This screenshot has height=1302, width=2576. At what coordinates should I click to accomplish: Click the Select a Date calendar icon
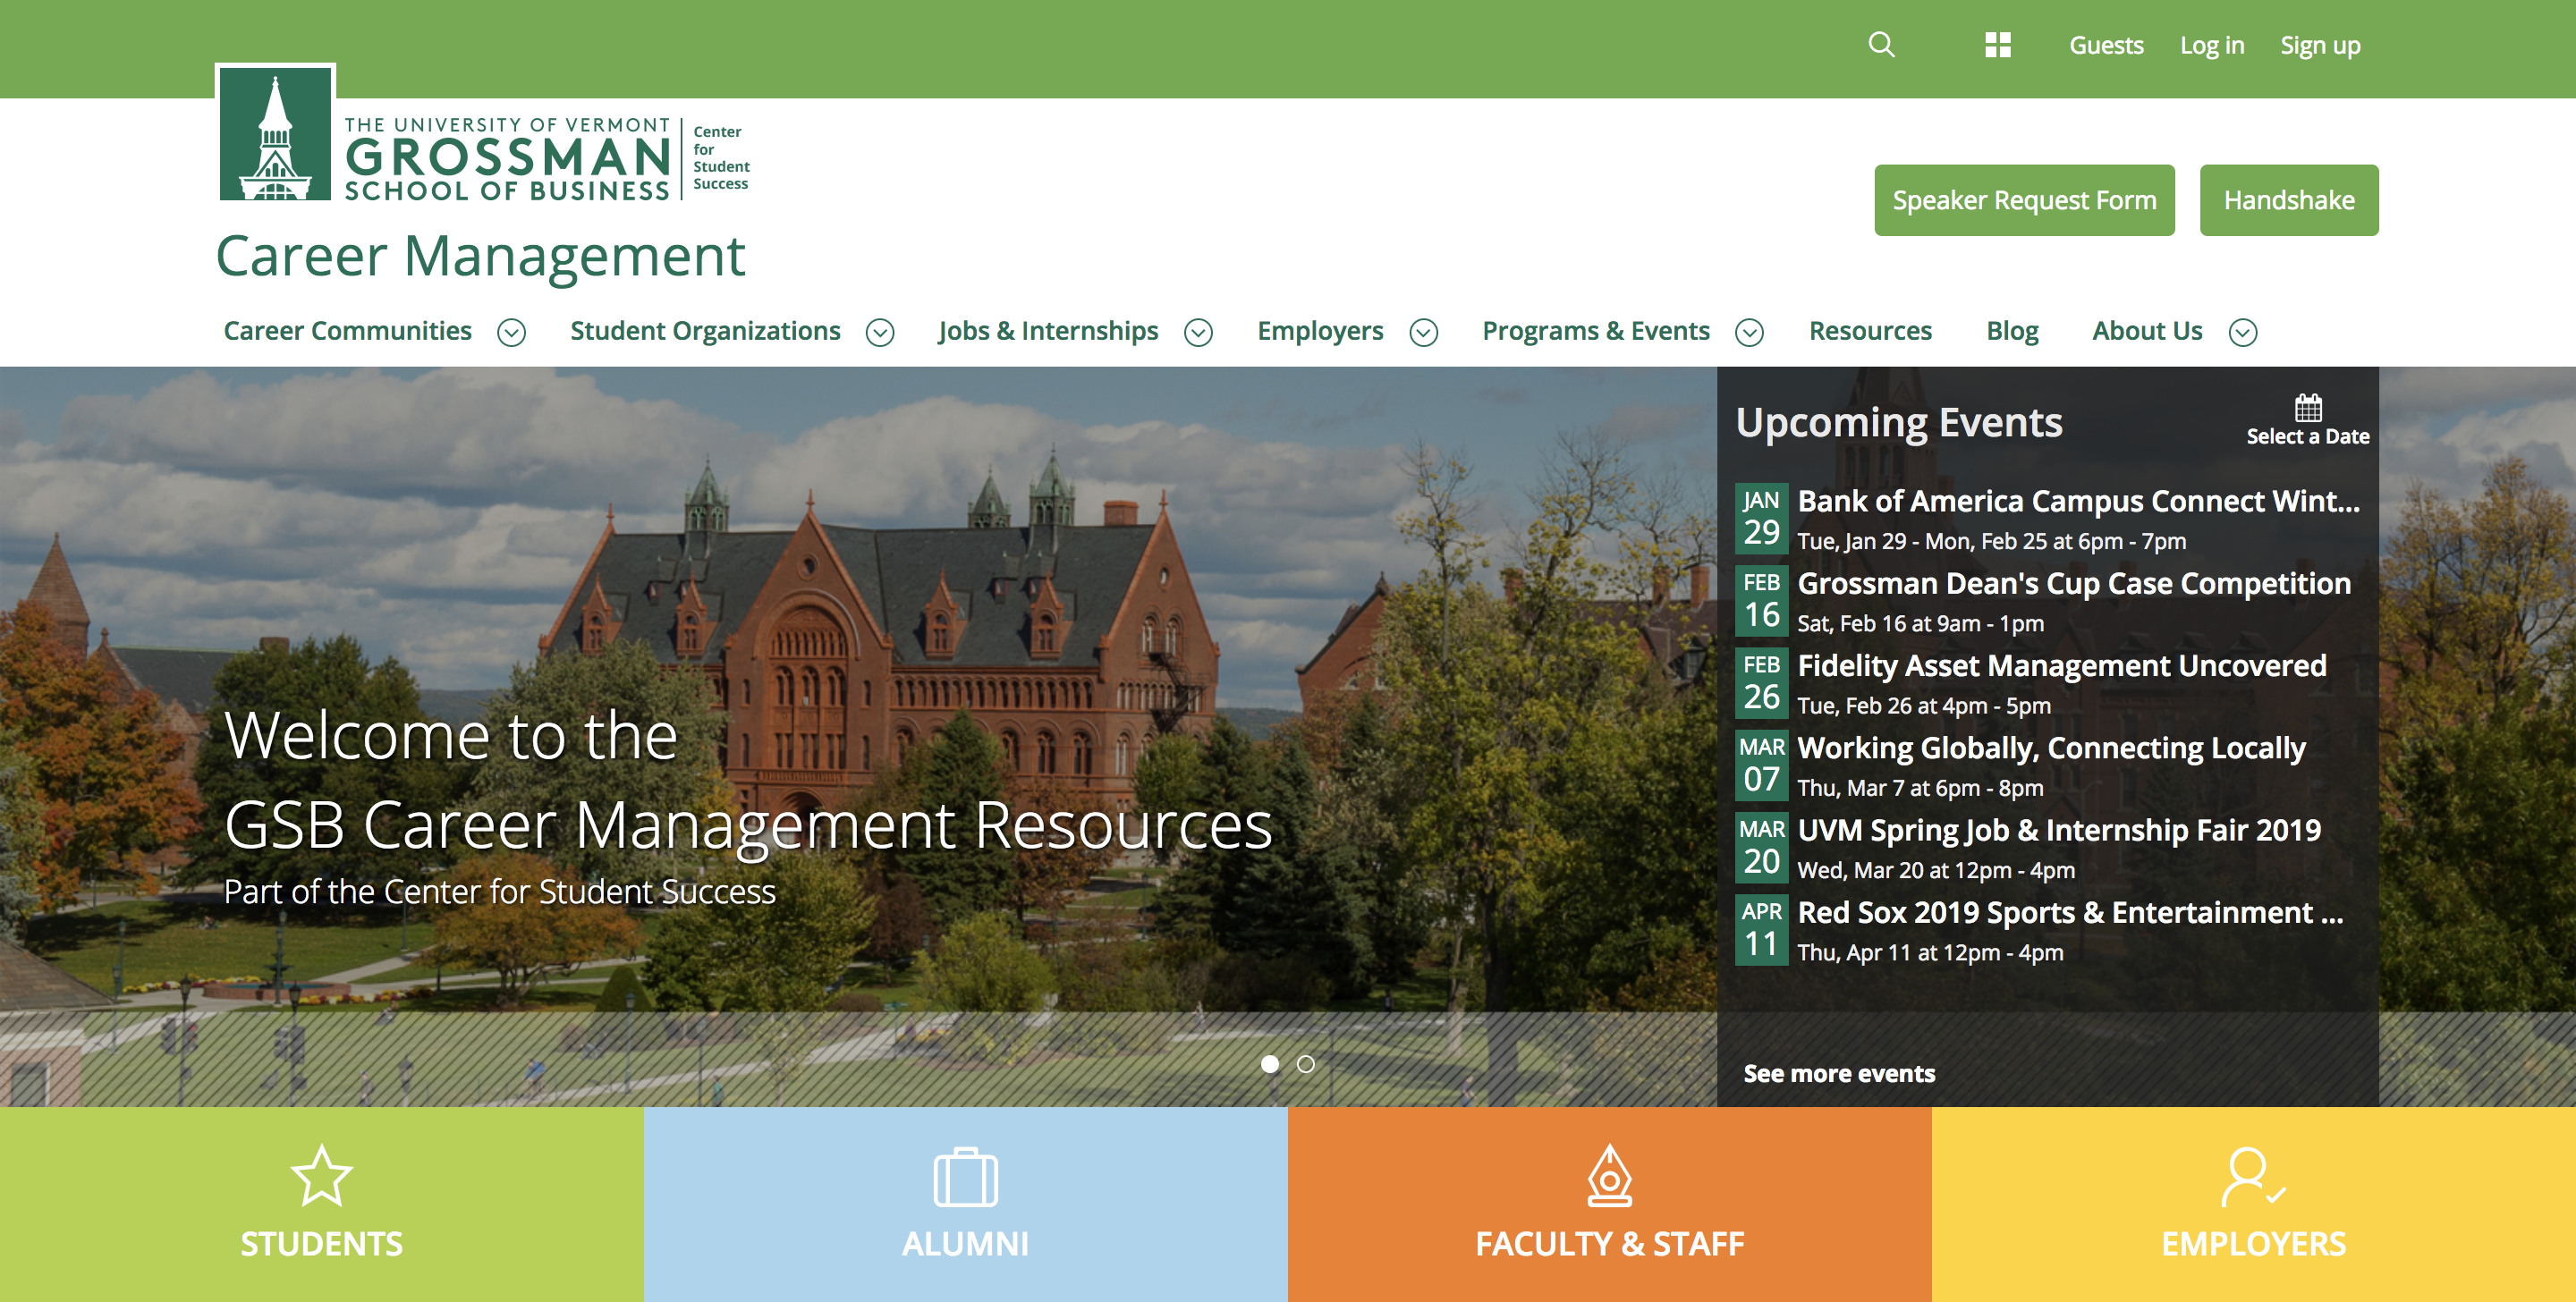(x=2307, y=408)
